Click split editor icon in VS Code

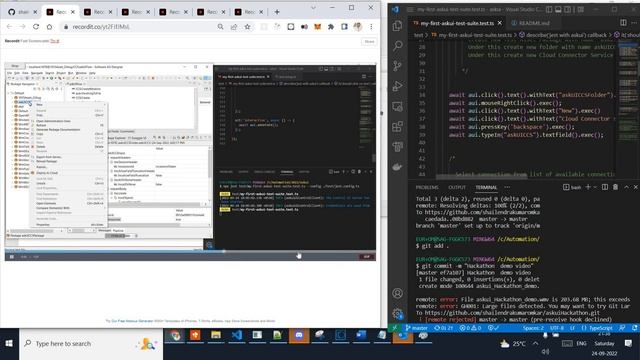(x=623, y=23)
